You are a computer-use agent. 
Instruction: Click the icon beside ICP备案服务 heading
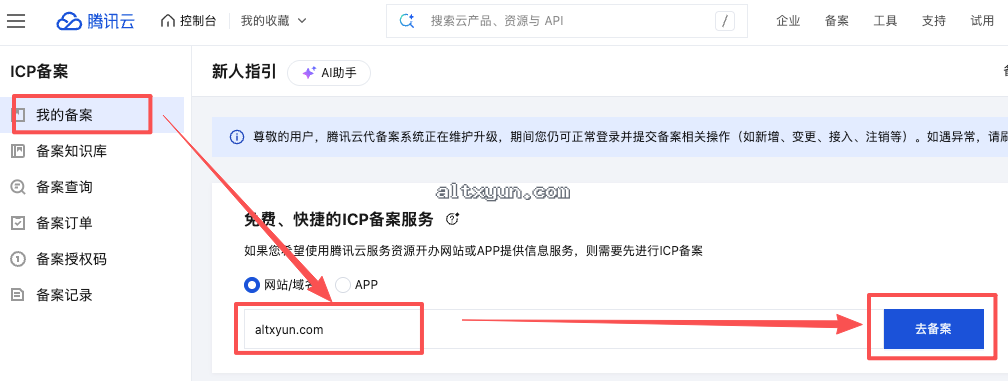tap(452, 219)
